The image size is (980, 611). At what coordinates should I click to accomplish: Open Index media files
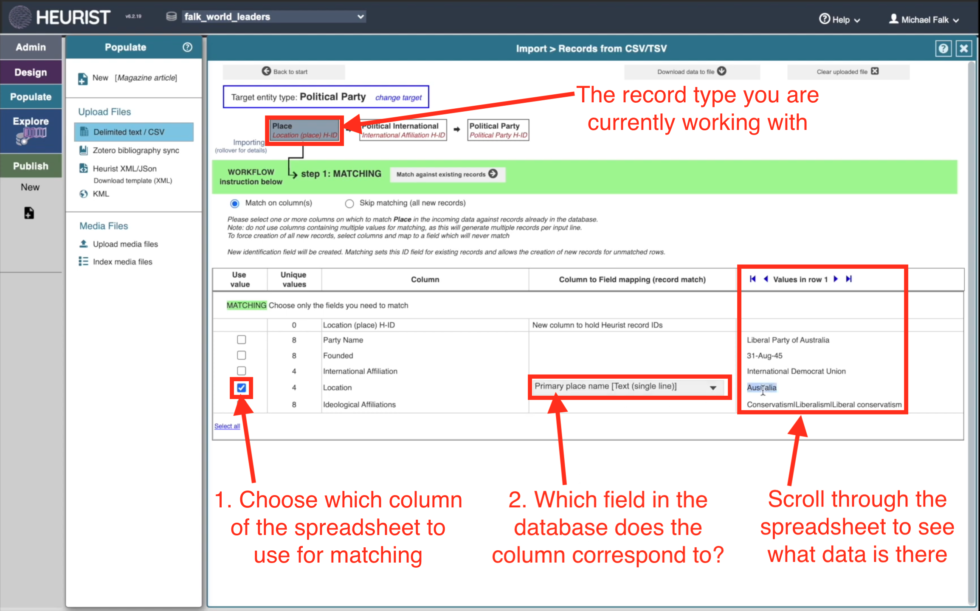click(122, 262)
